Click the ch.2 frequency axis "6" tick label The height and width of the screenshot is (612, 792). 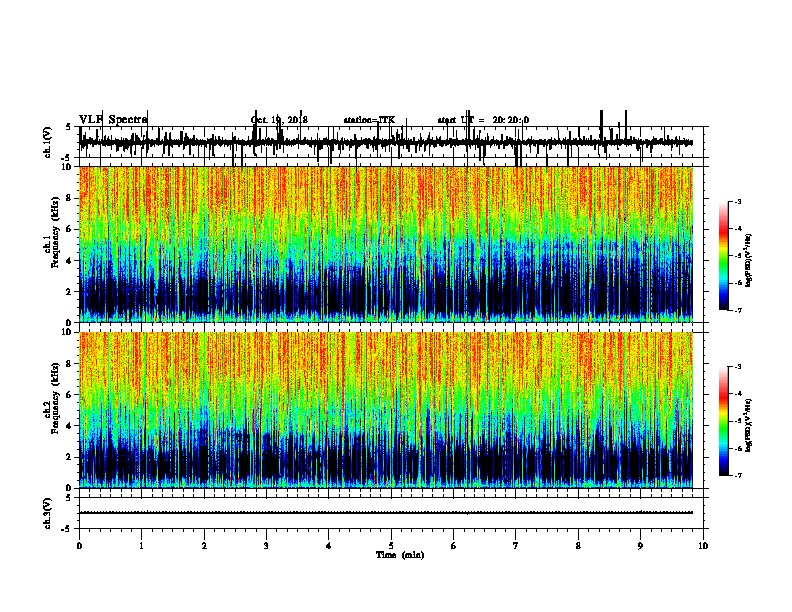click(71, 394)
